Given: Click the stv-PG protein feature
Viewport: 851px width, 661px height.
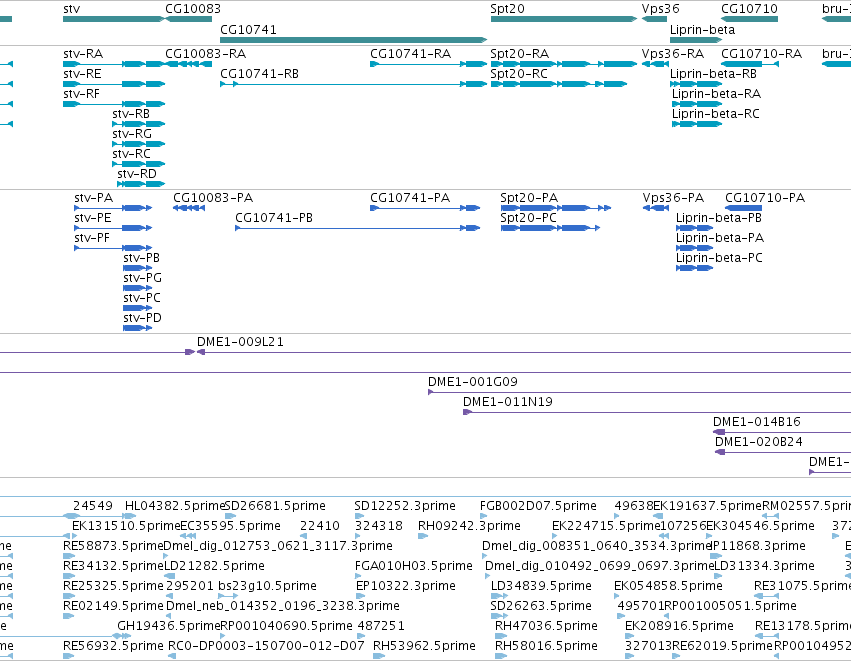Looking at the screenshot, I should (x=138, y=288).
